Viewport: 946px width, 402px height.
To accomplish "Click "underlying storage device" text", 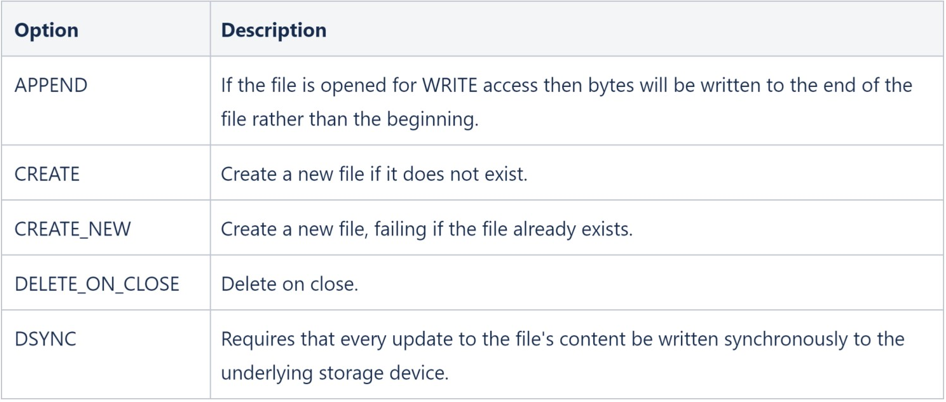I will click(335, 374).
